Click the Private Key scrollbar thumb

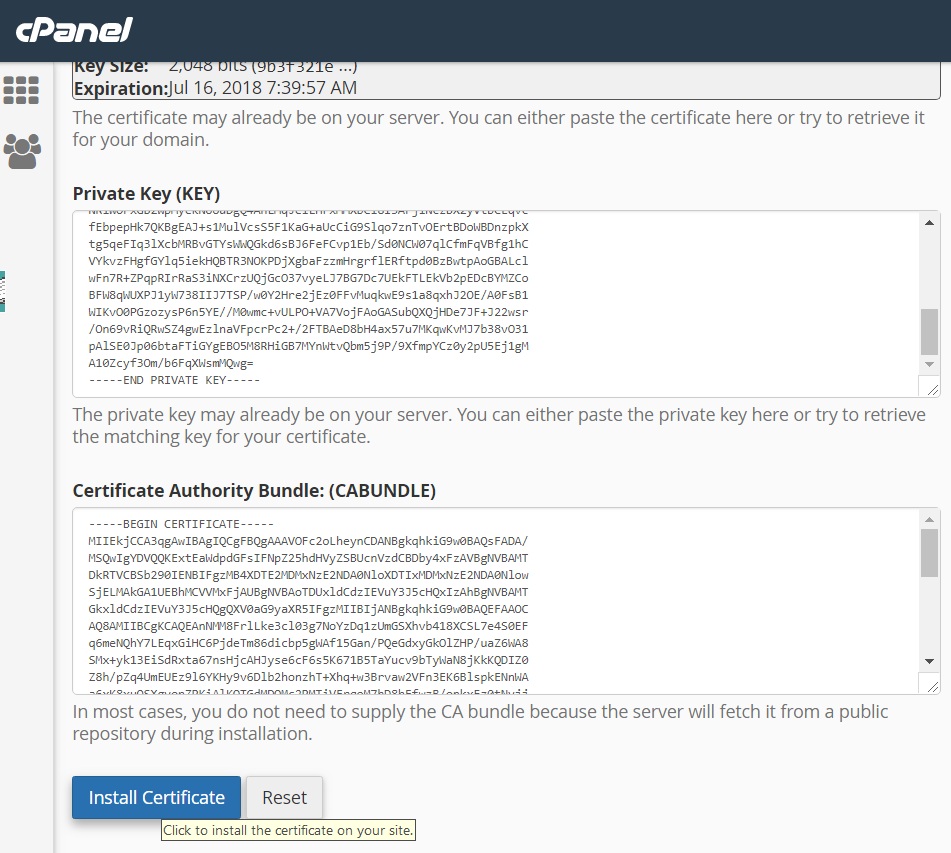(929, 331)
